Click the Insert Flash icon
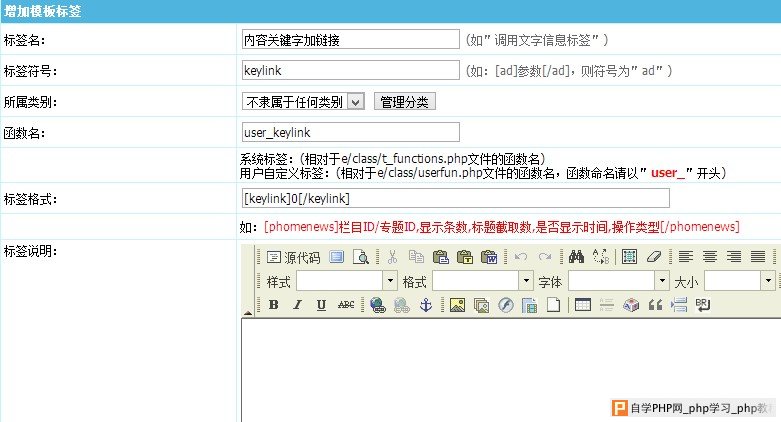This screenshot has height=422, width=781. (506, 305)
